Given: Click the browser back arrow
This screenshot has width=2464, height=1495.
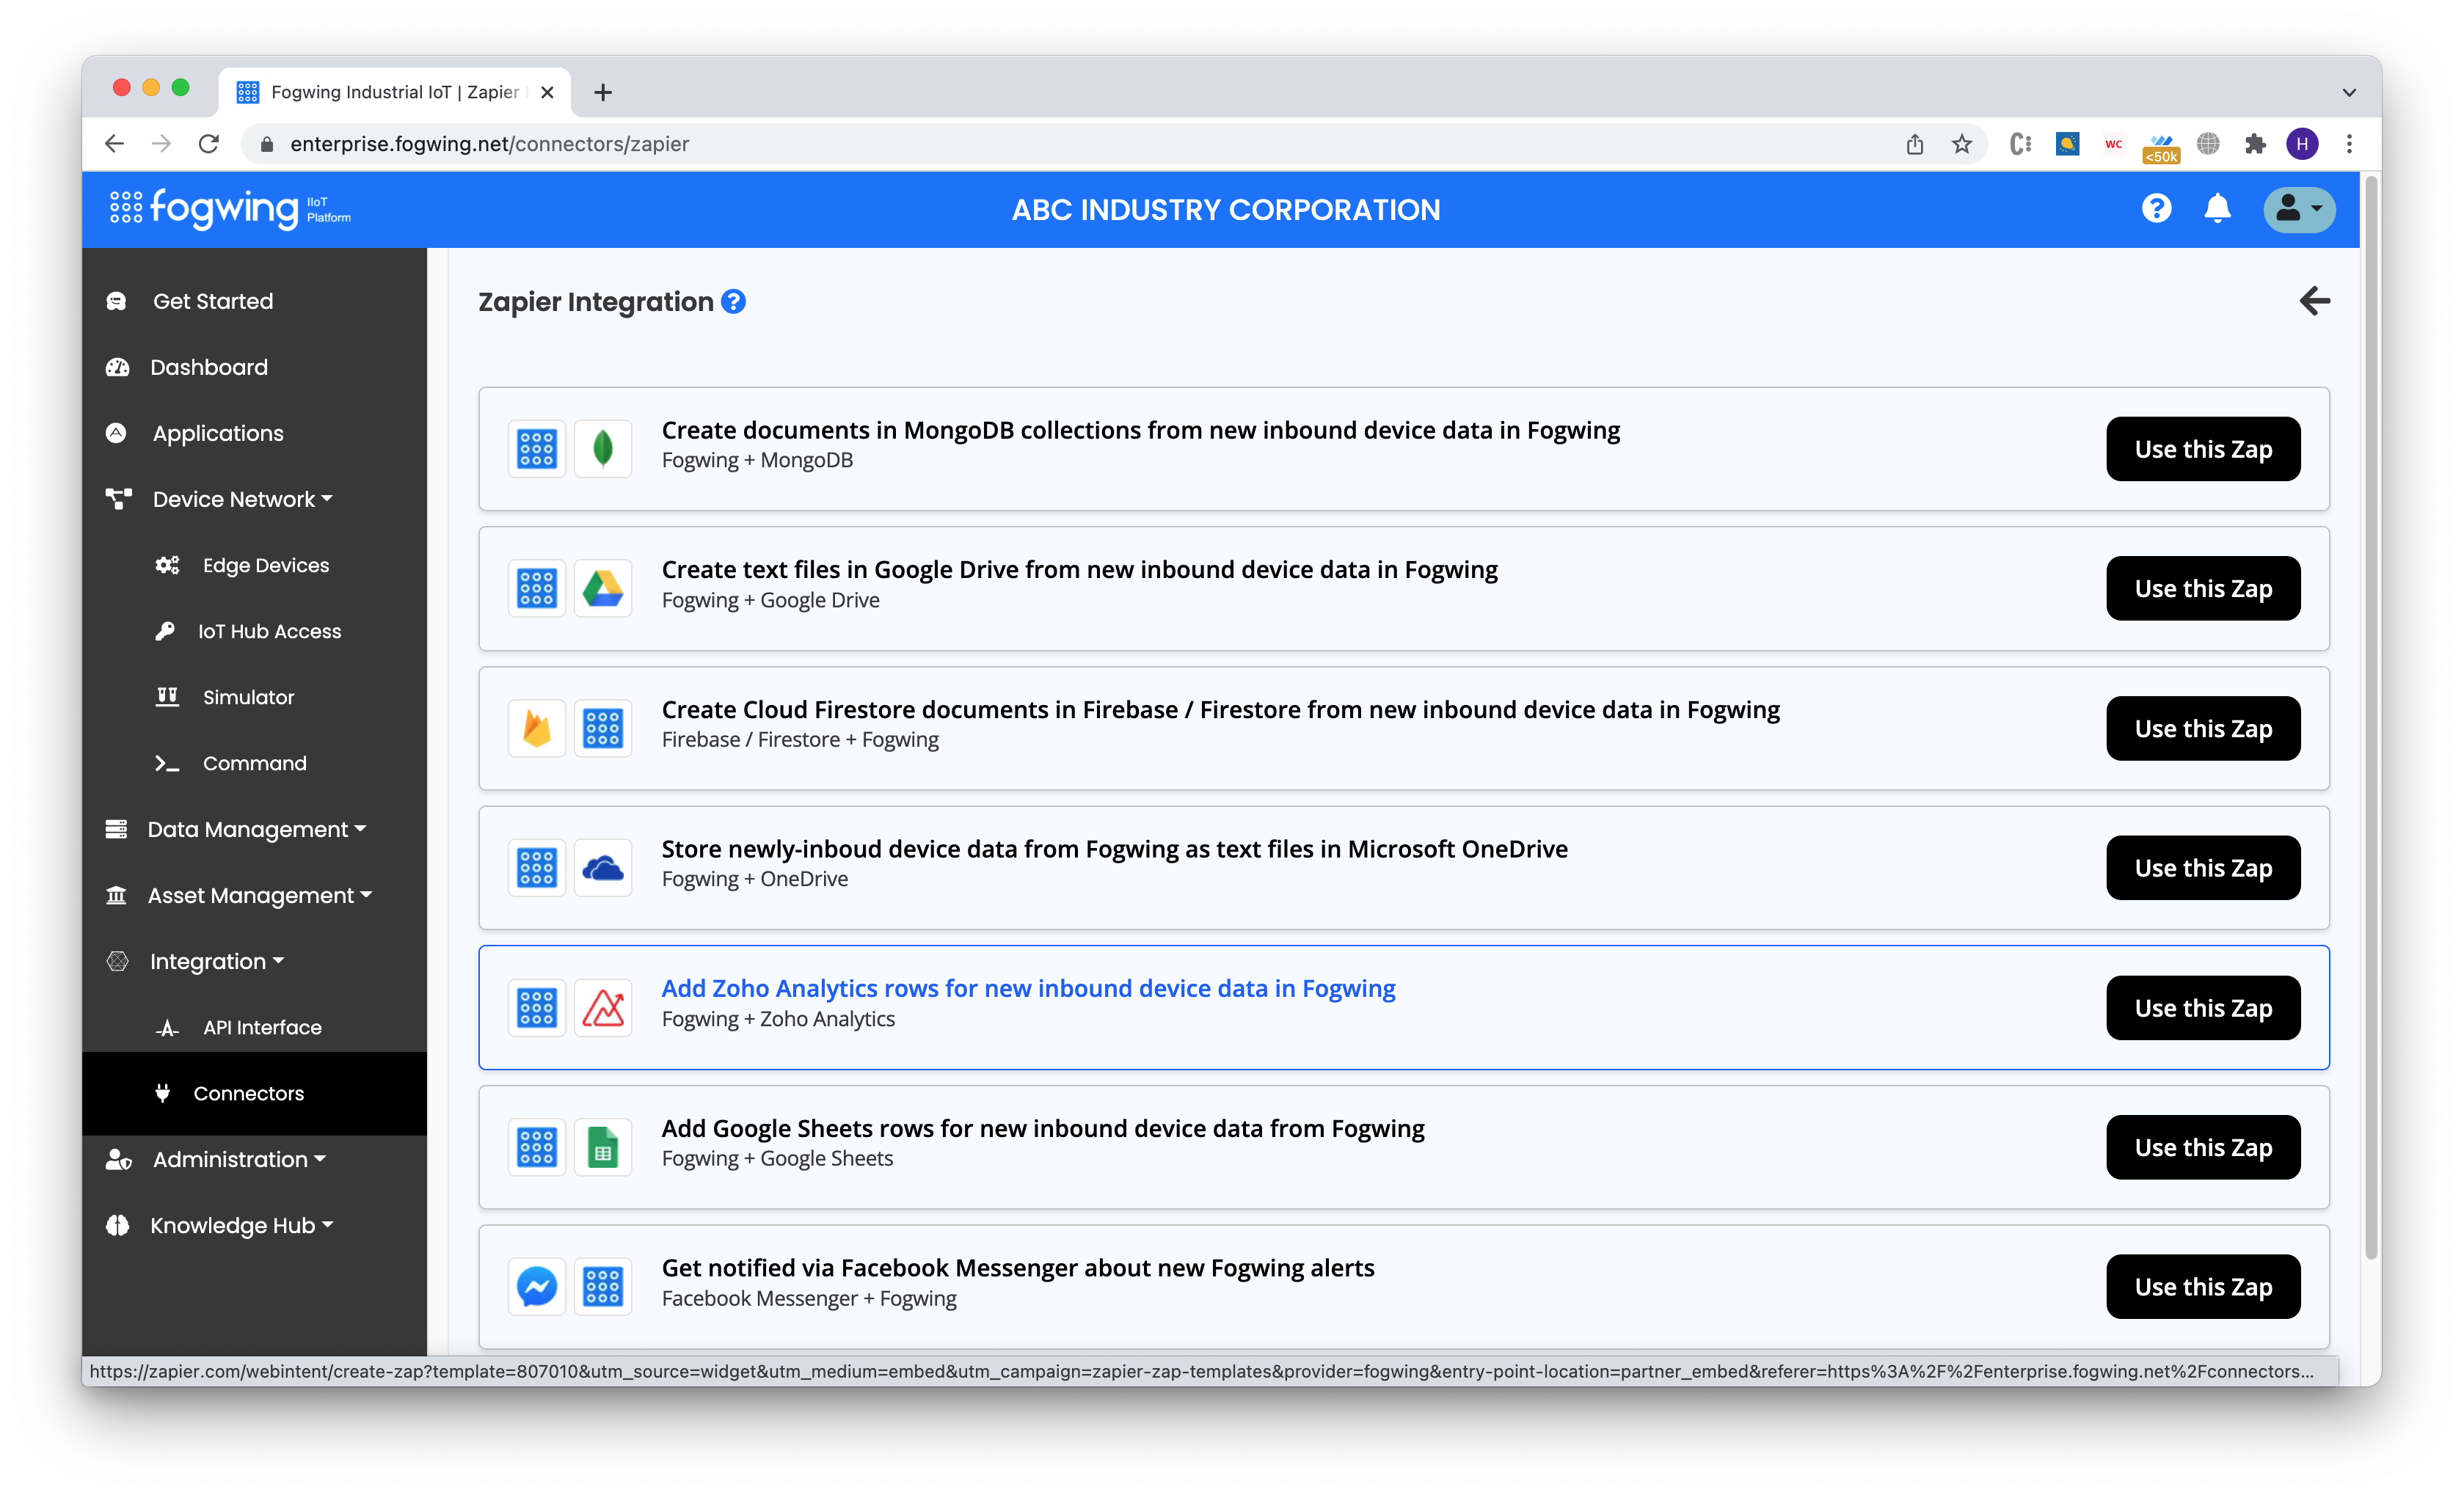Looking at the screenshot, I should click(115, 144).
